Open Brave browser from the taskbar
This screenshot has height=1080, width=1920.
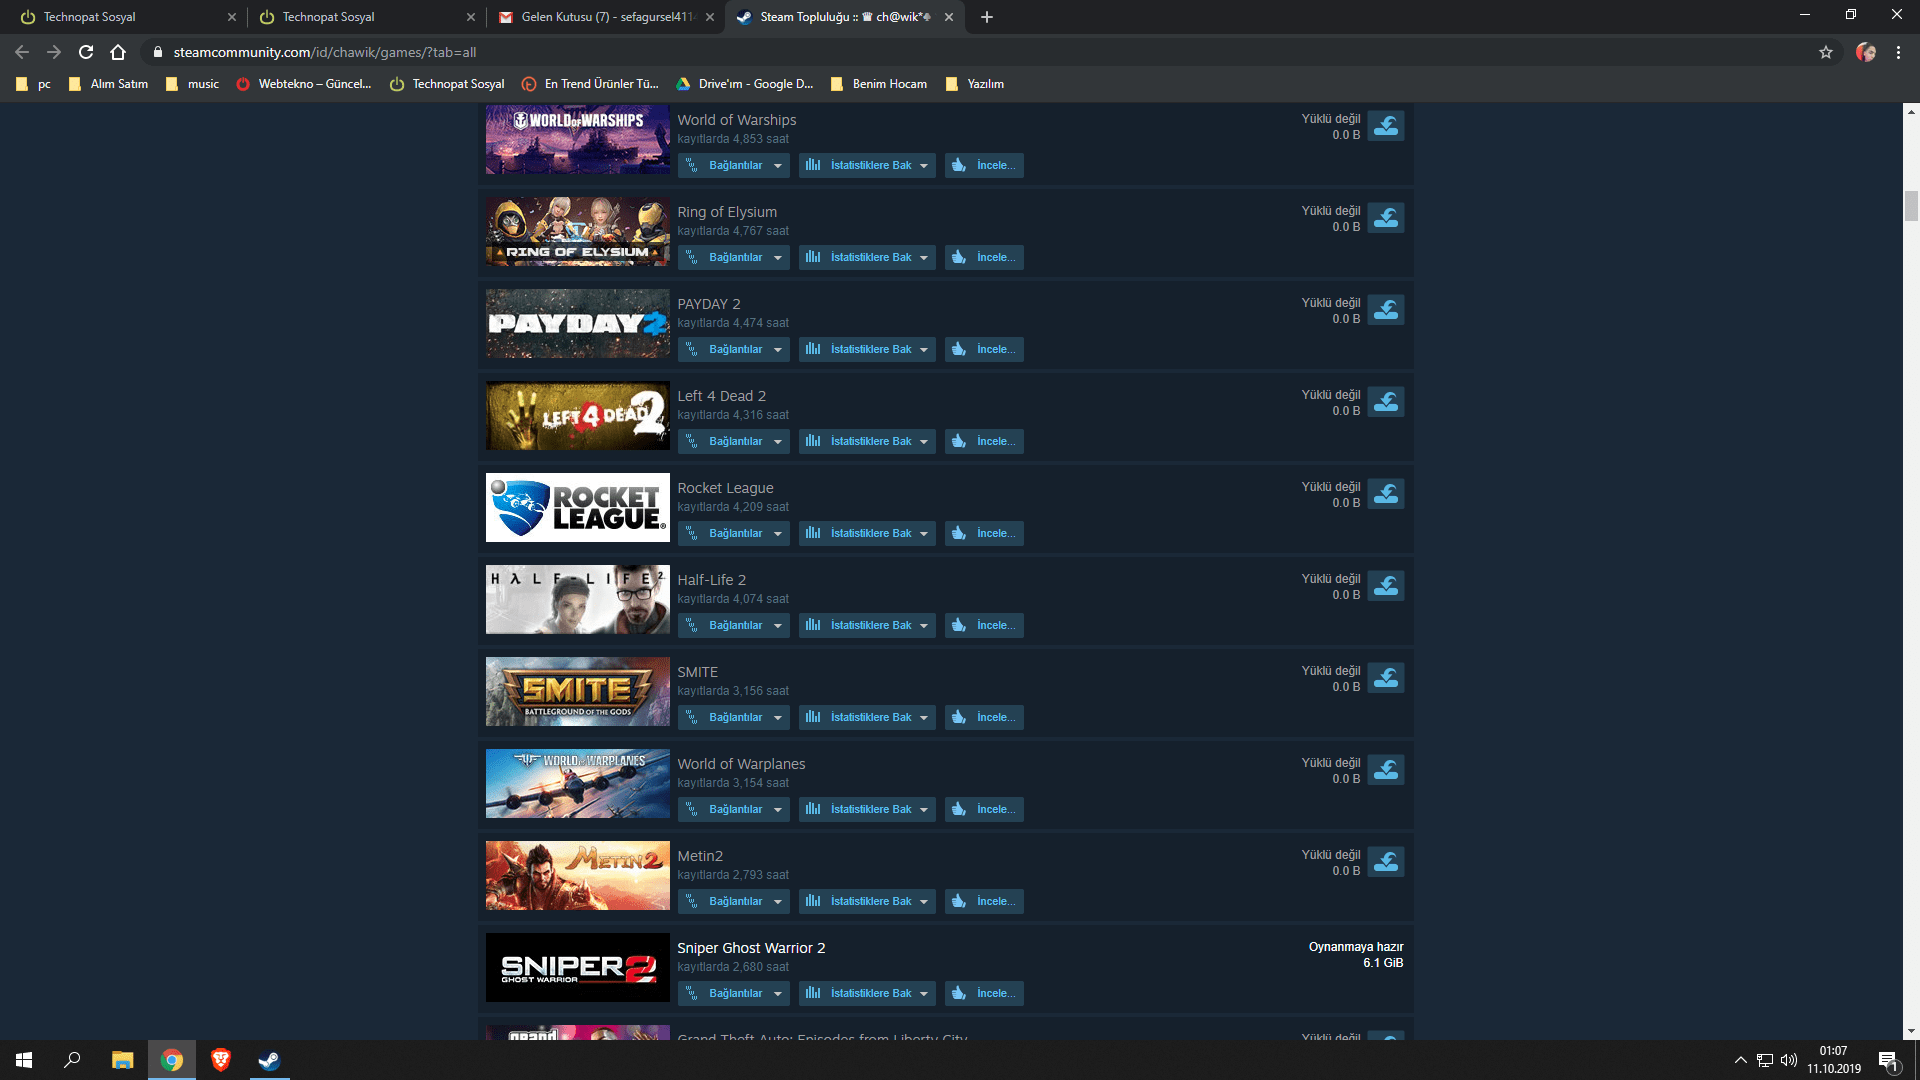[220, 1060]
